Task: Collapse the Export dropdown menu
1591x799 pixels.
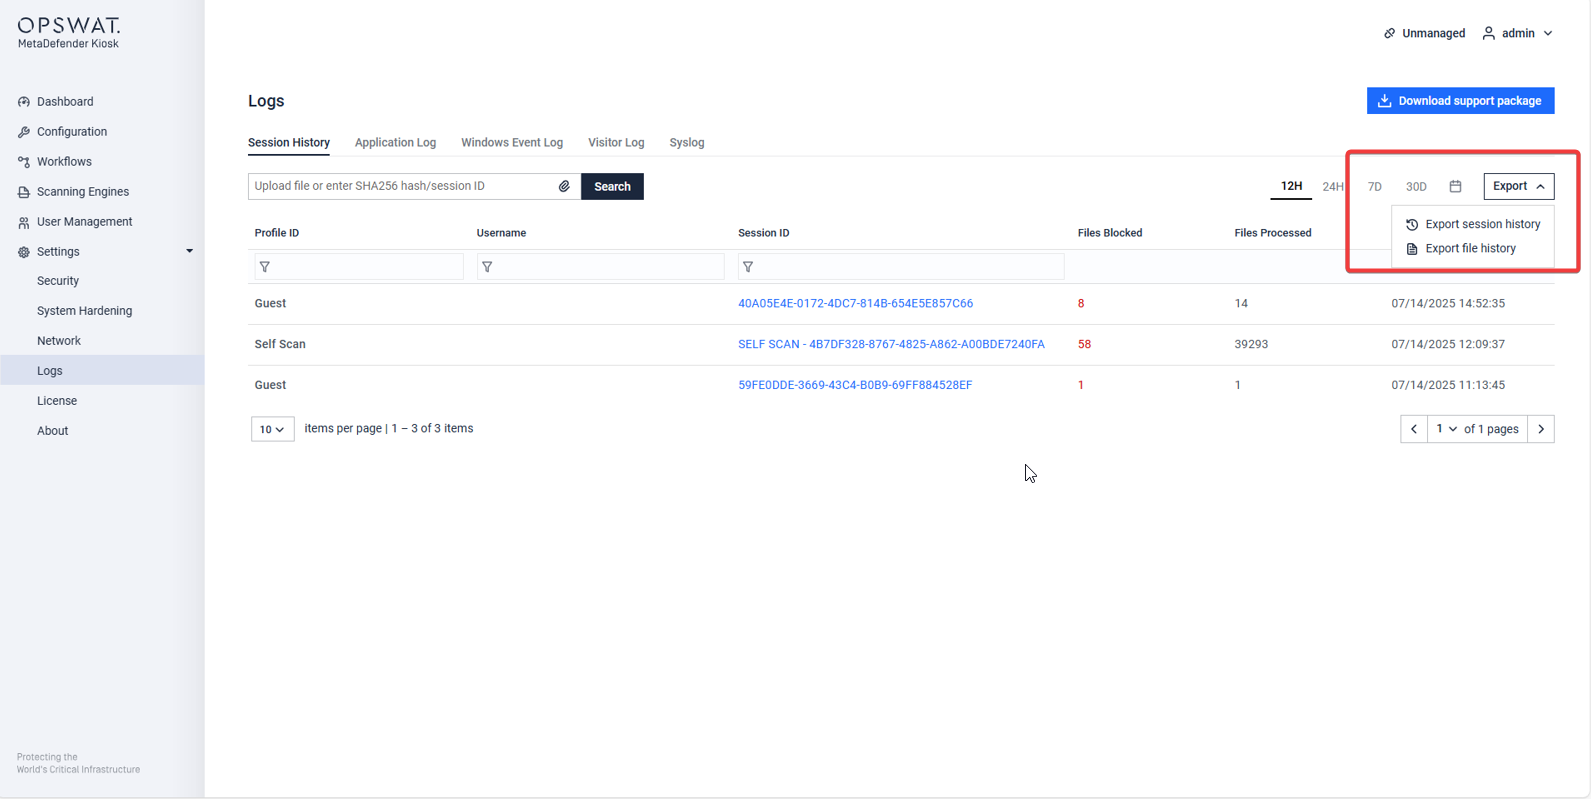Action: pyautogui.click(x=1519, y=186)
